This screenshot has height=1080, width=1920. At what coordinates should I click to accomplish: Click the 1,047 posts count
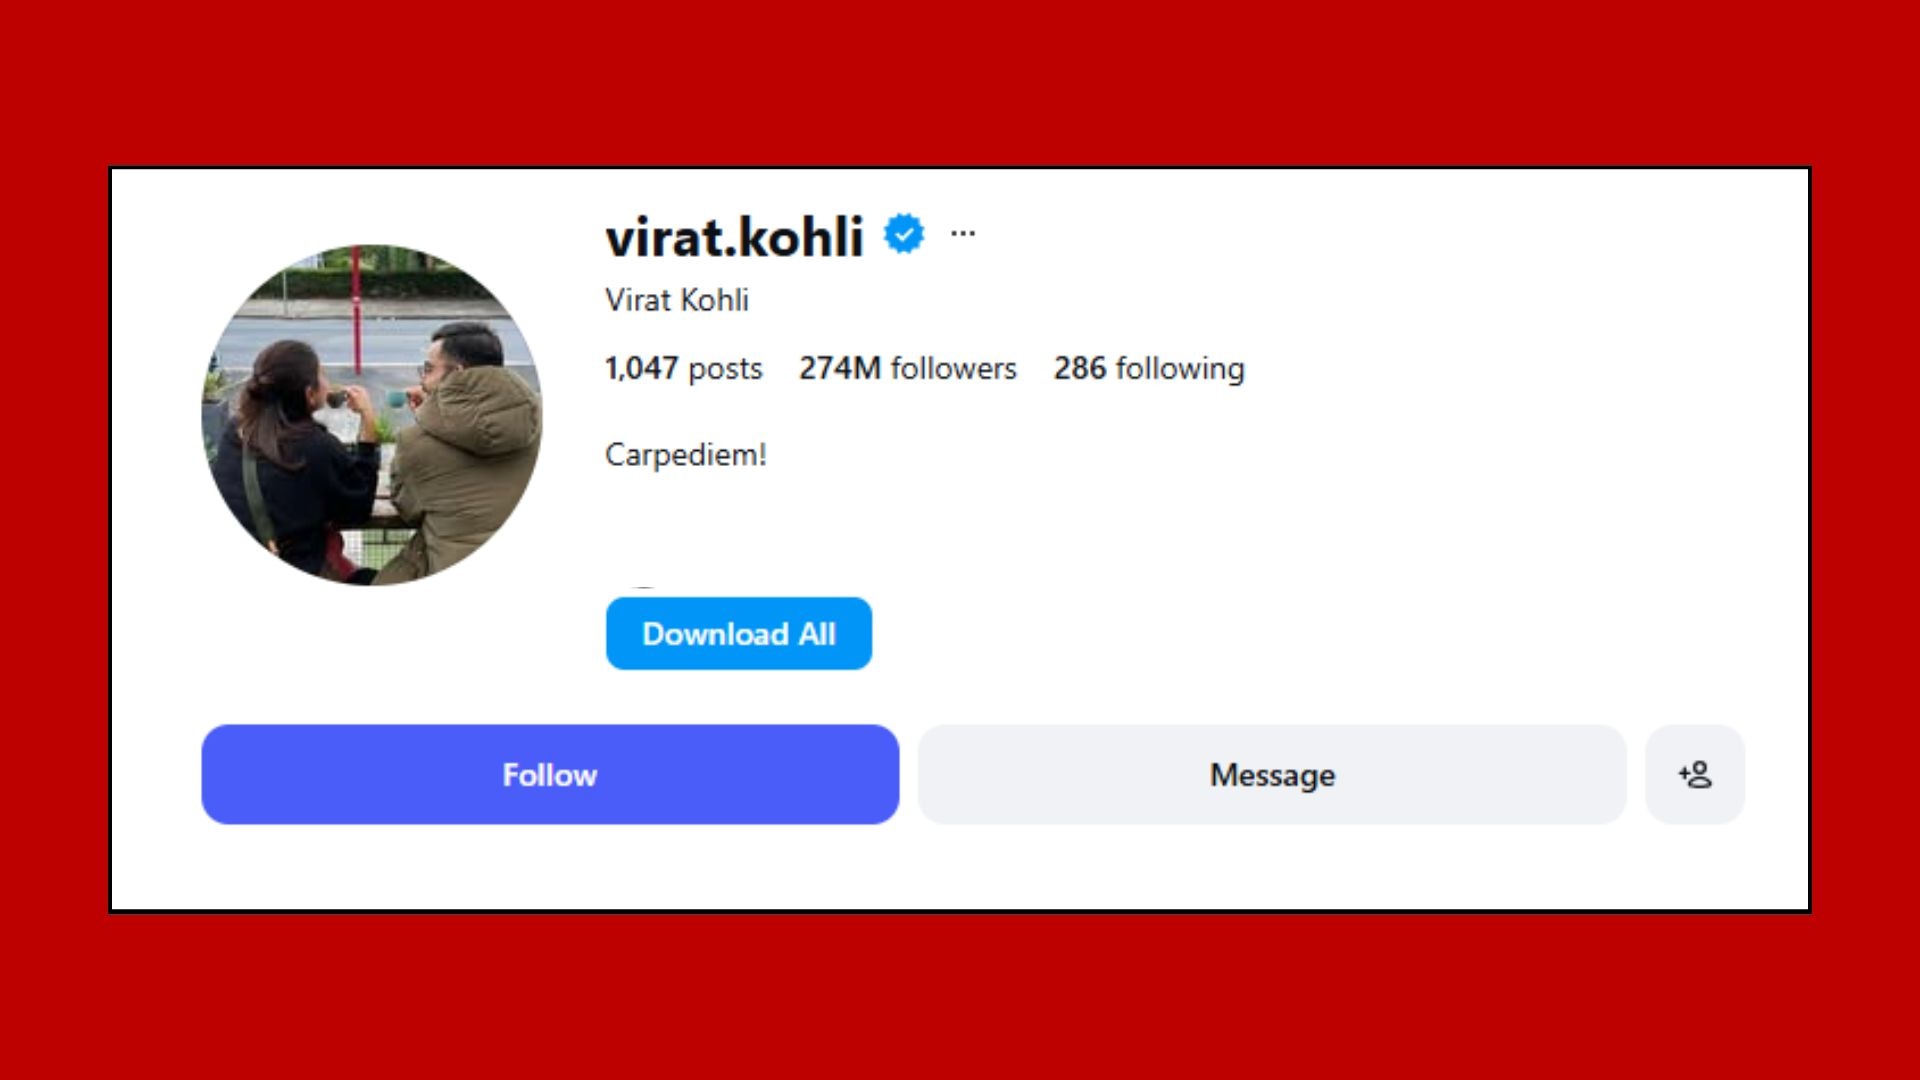(x=684, y=369)
